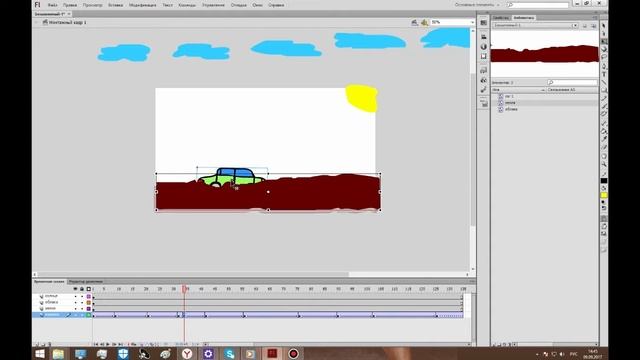Click the eye header icon for all layers
Viewport: 640px width, 360px height.
[75, 289]
